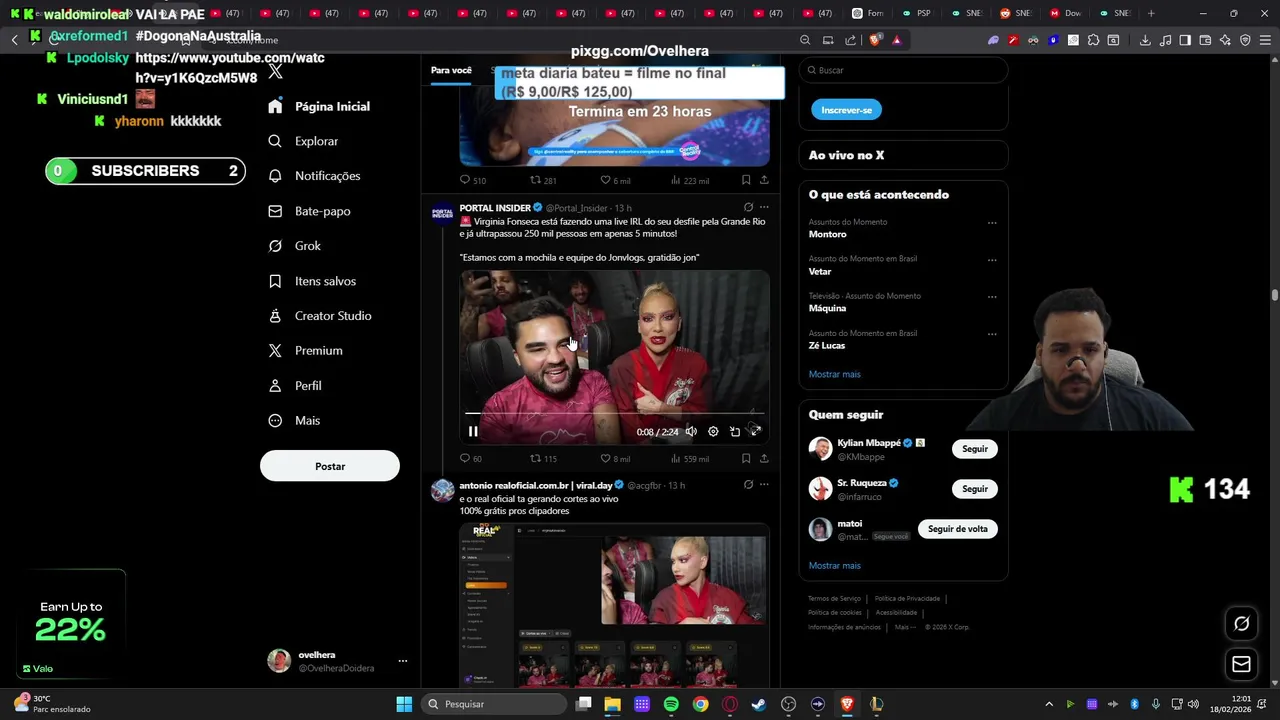Go to Página Inicial in sidebar

coord(320,106)
